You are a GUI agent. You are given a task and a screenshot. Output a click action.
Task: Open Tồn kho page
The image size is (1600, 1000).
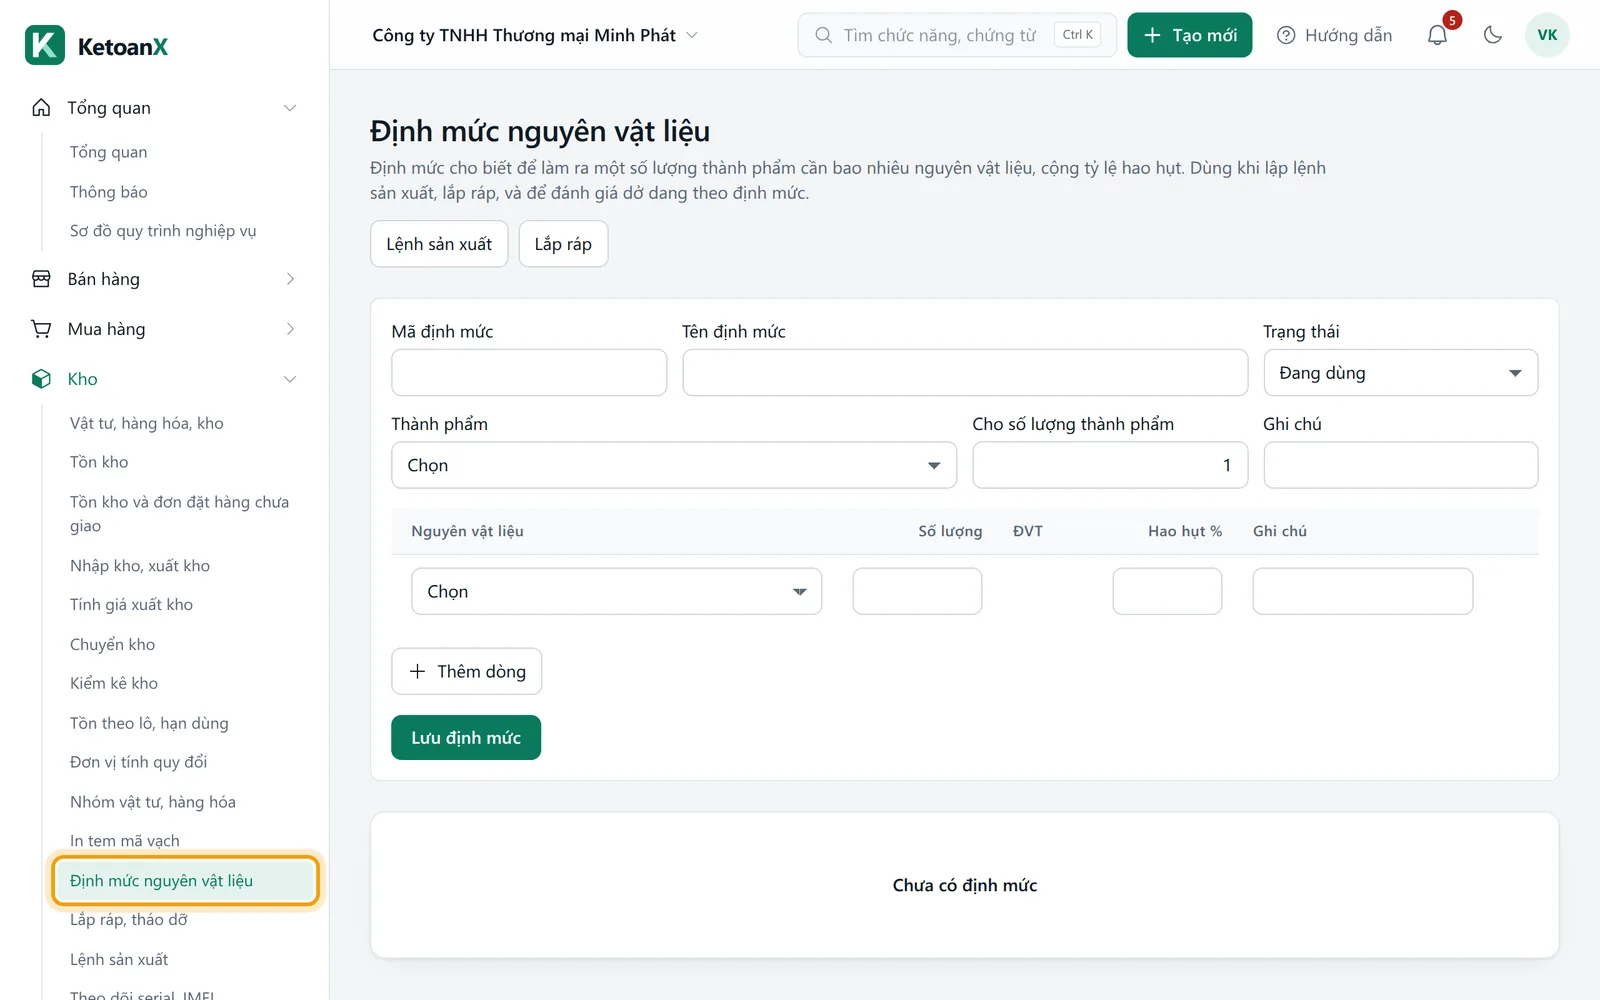coord(99,462)
